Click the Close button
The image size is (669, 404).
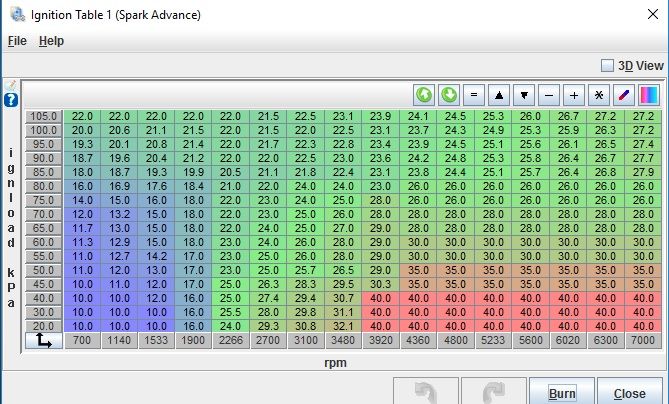[629, 392]
